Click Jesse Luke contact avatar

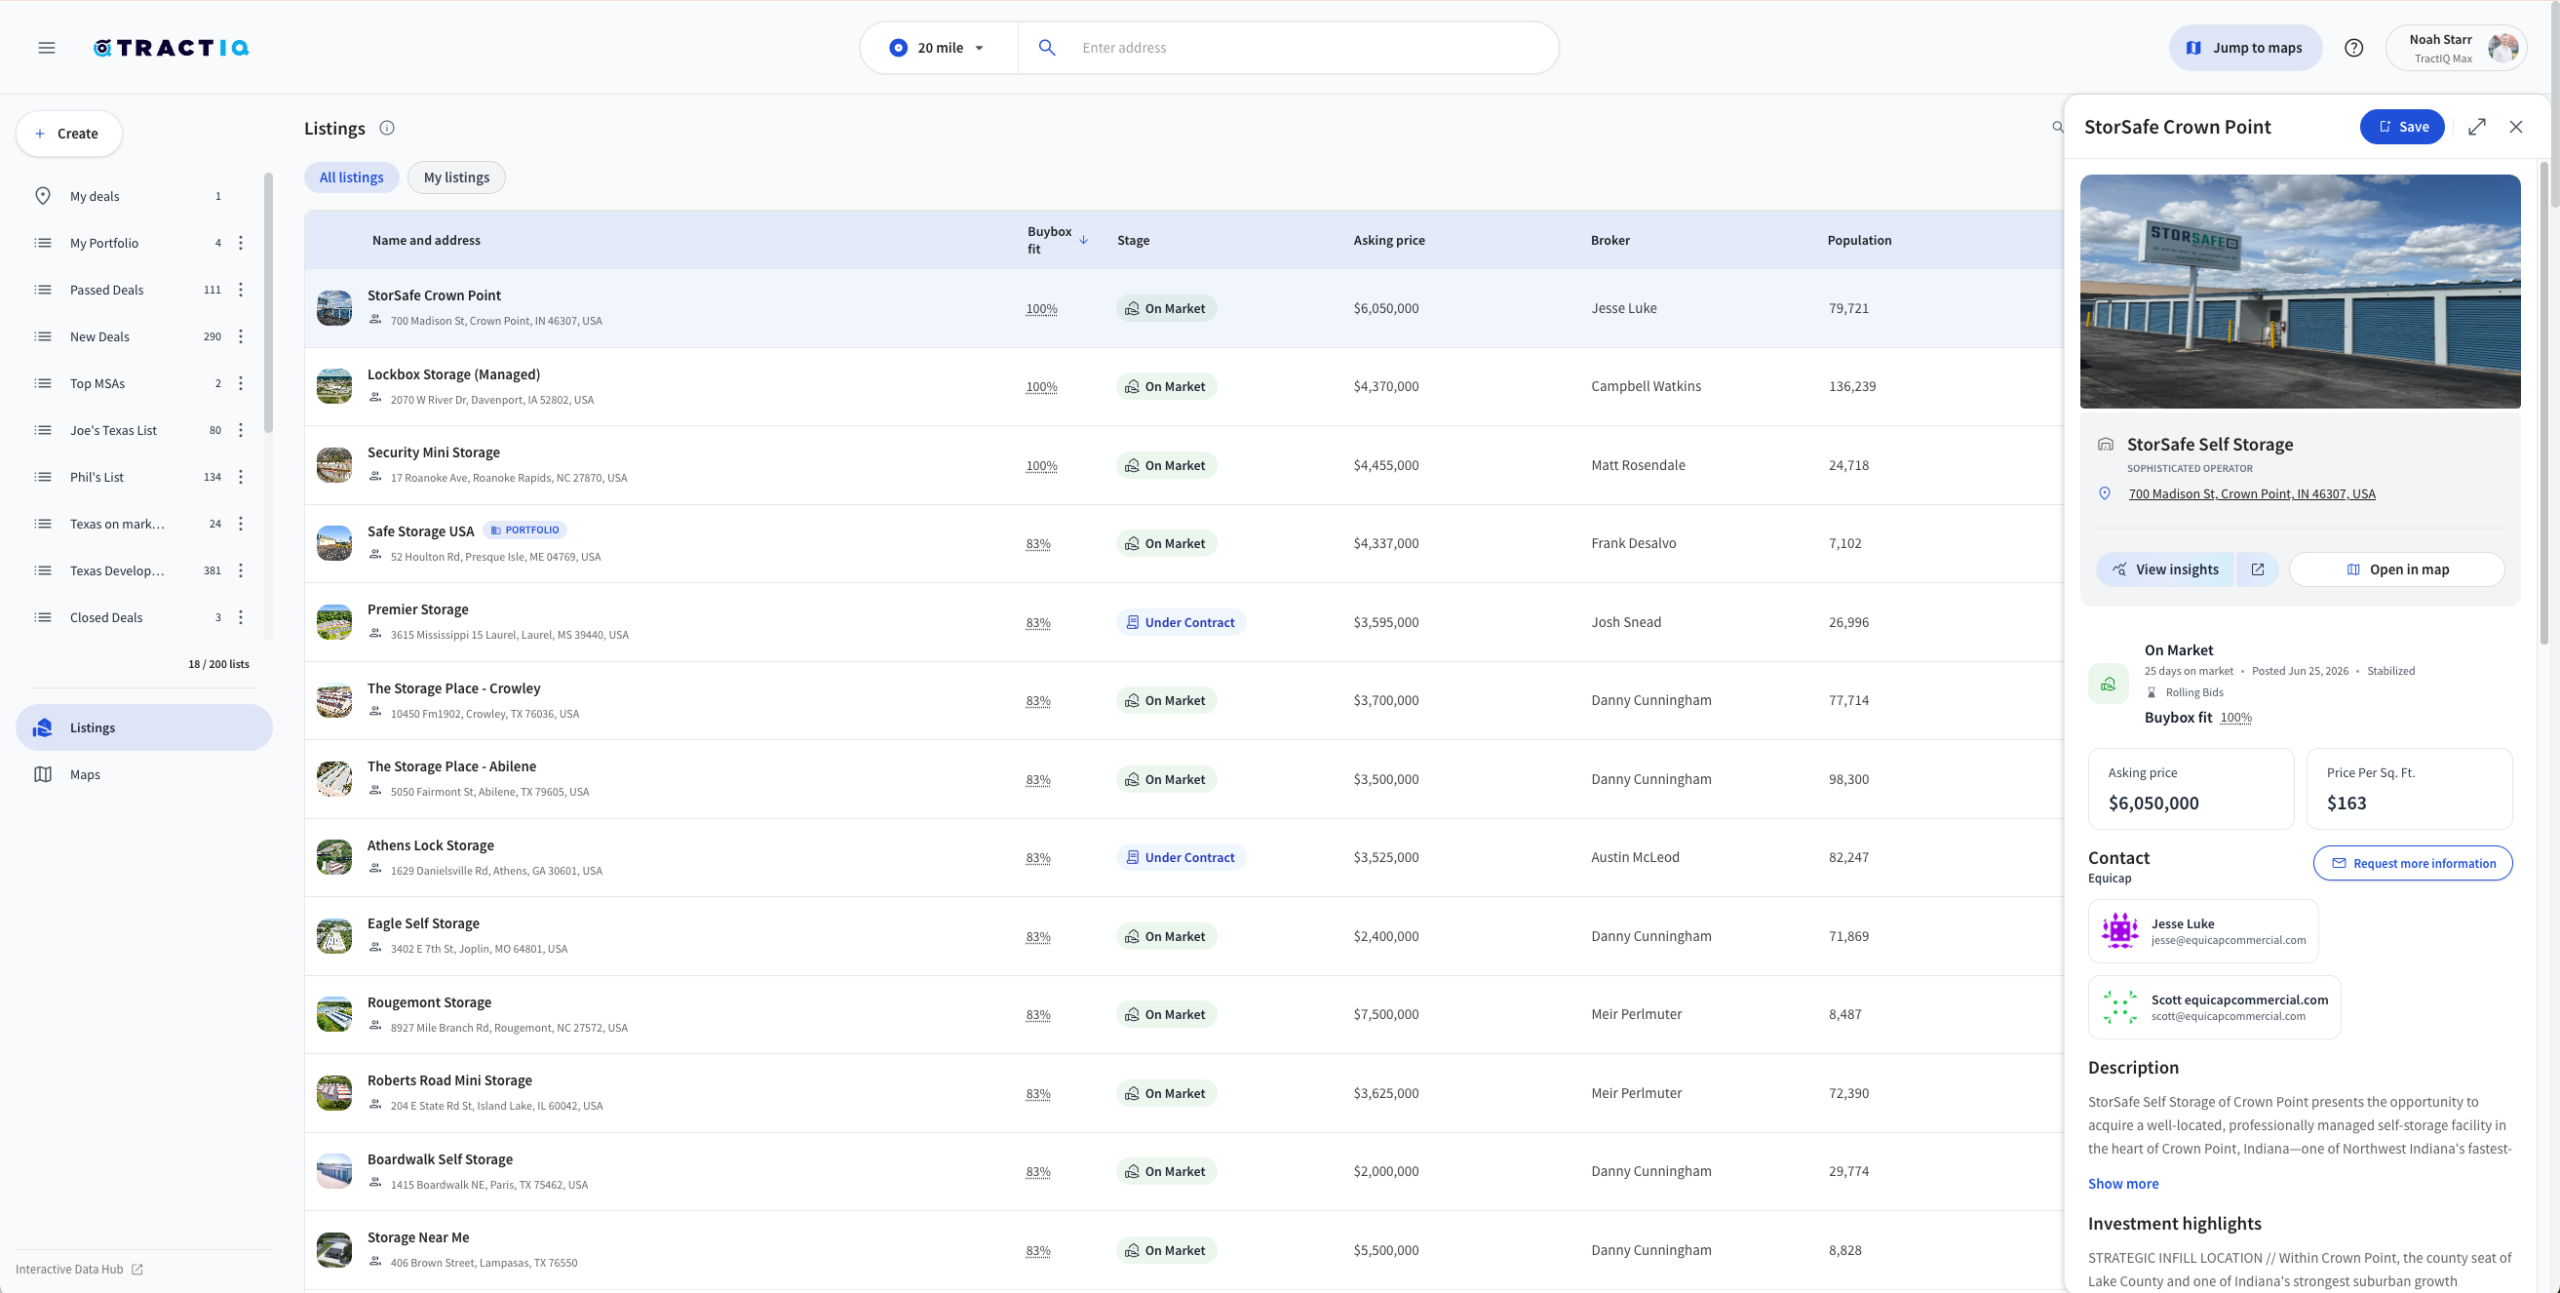[2119, 931]
